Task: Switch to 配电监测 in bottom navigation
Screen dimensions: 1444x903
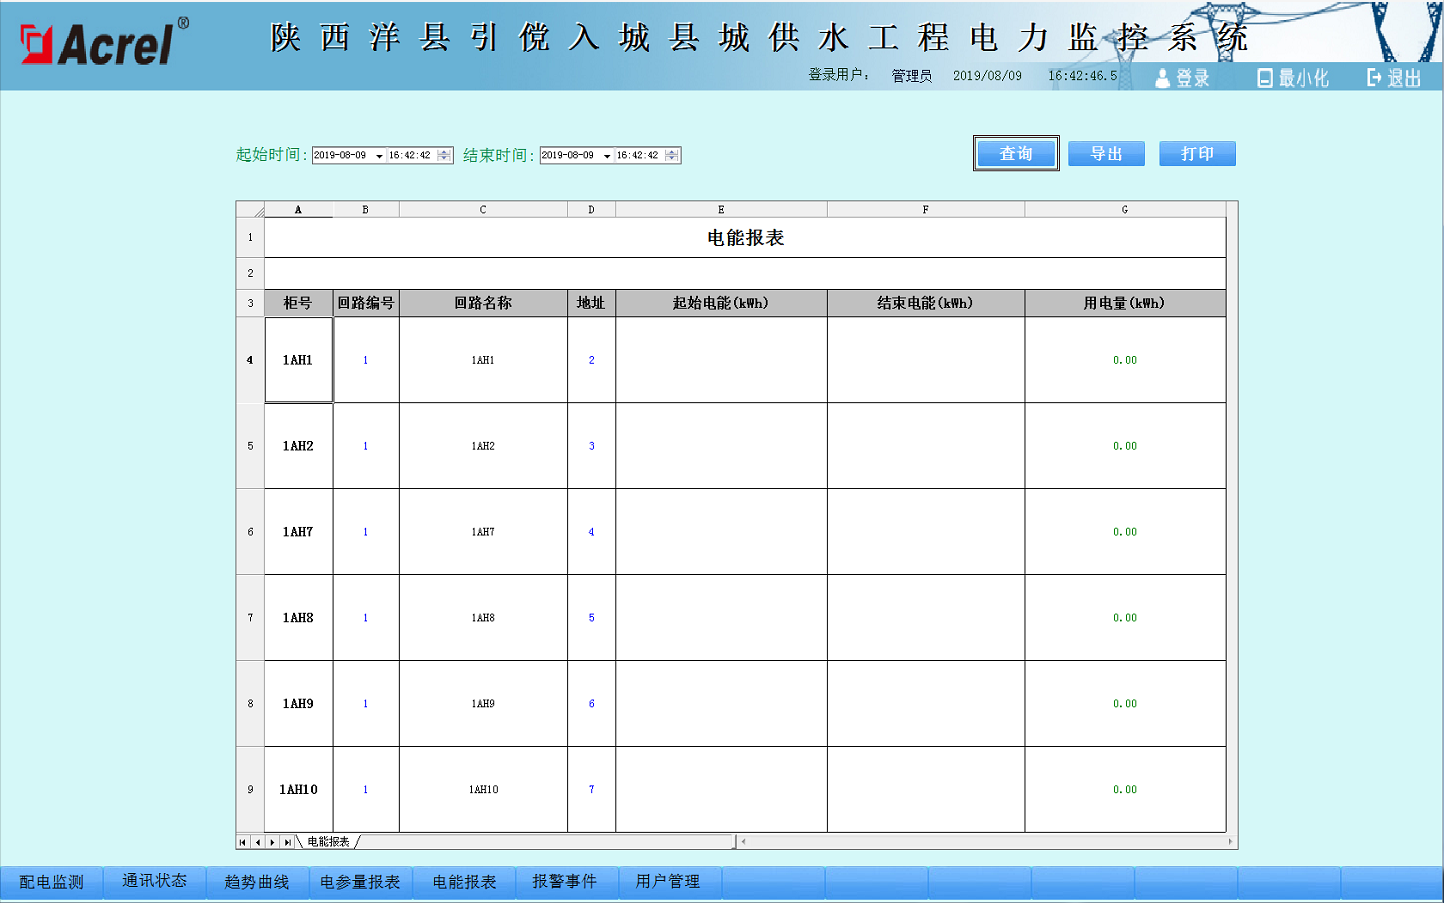Action: point(52,882)
